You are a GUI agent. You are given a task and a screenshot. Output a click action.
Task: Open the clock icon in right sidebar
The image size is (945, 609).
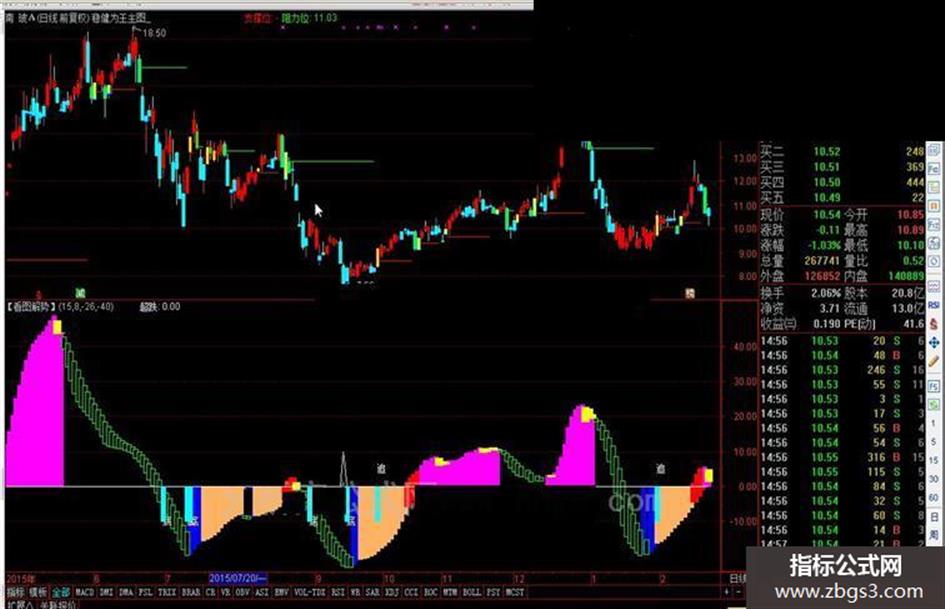[934, 260]
